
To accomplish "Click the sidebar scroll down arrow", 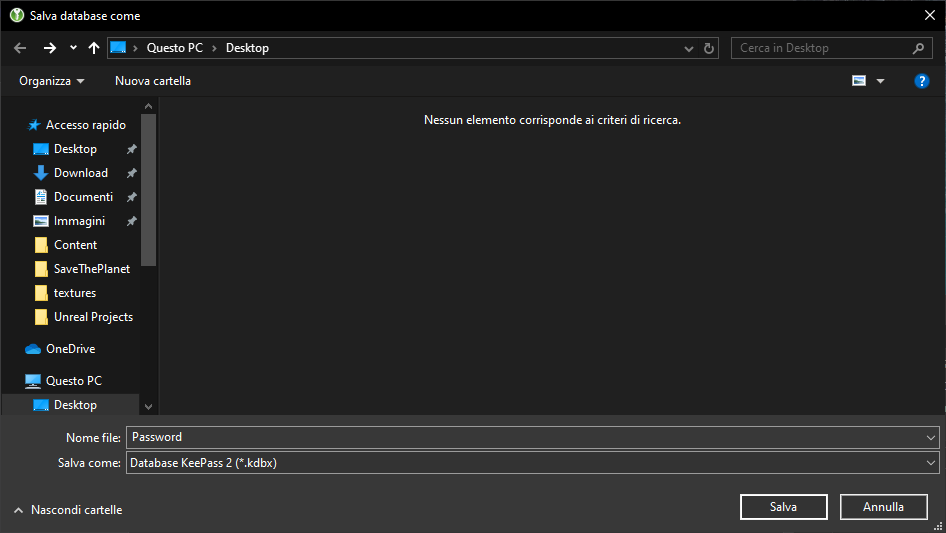I will coord(149,406).
